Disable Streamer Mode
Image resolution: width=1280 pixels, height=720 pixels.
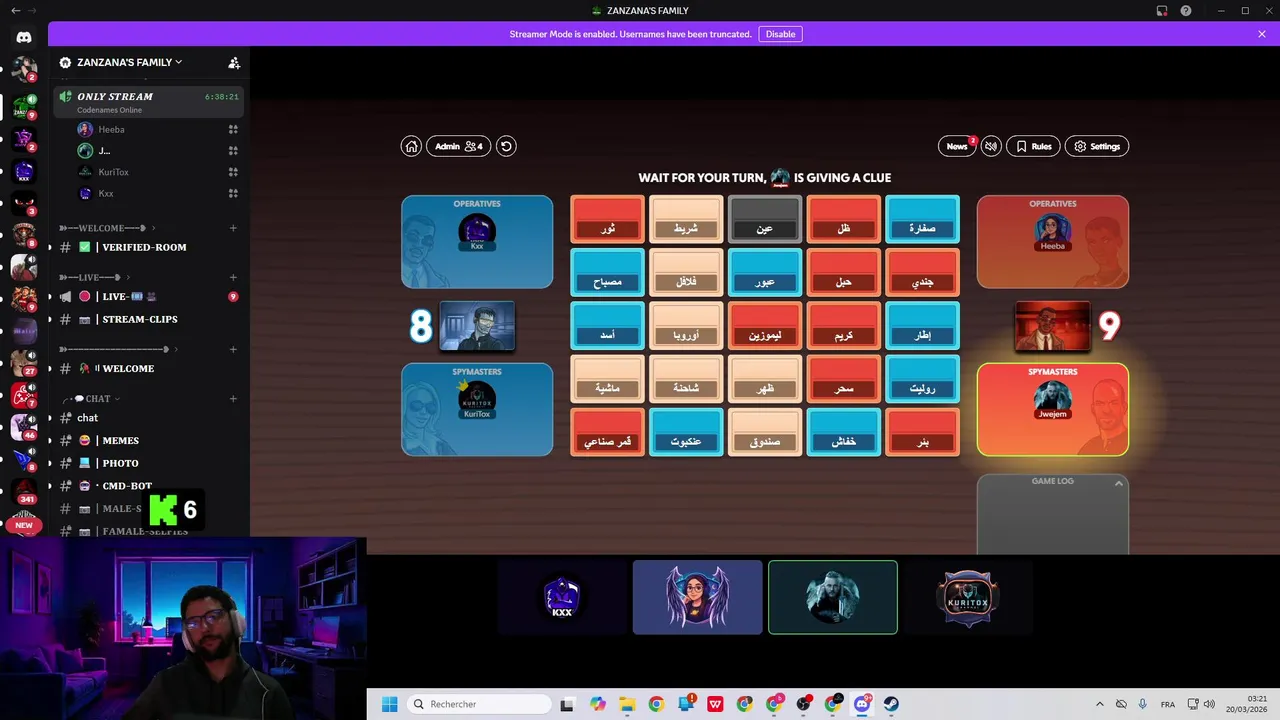point(780,34)
